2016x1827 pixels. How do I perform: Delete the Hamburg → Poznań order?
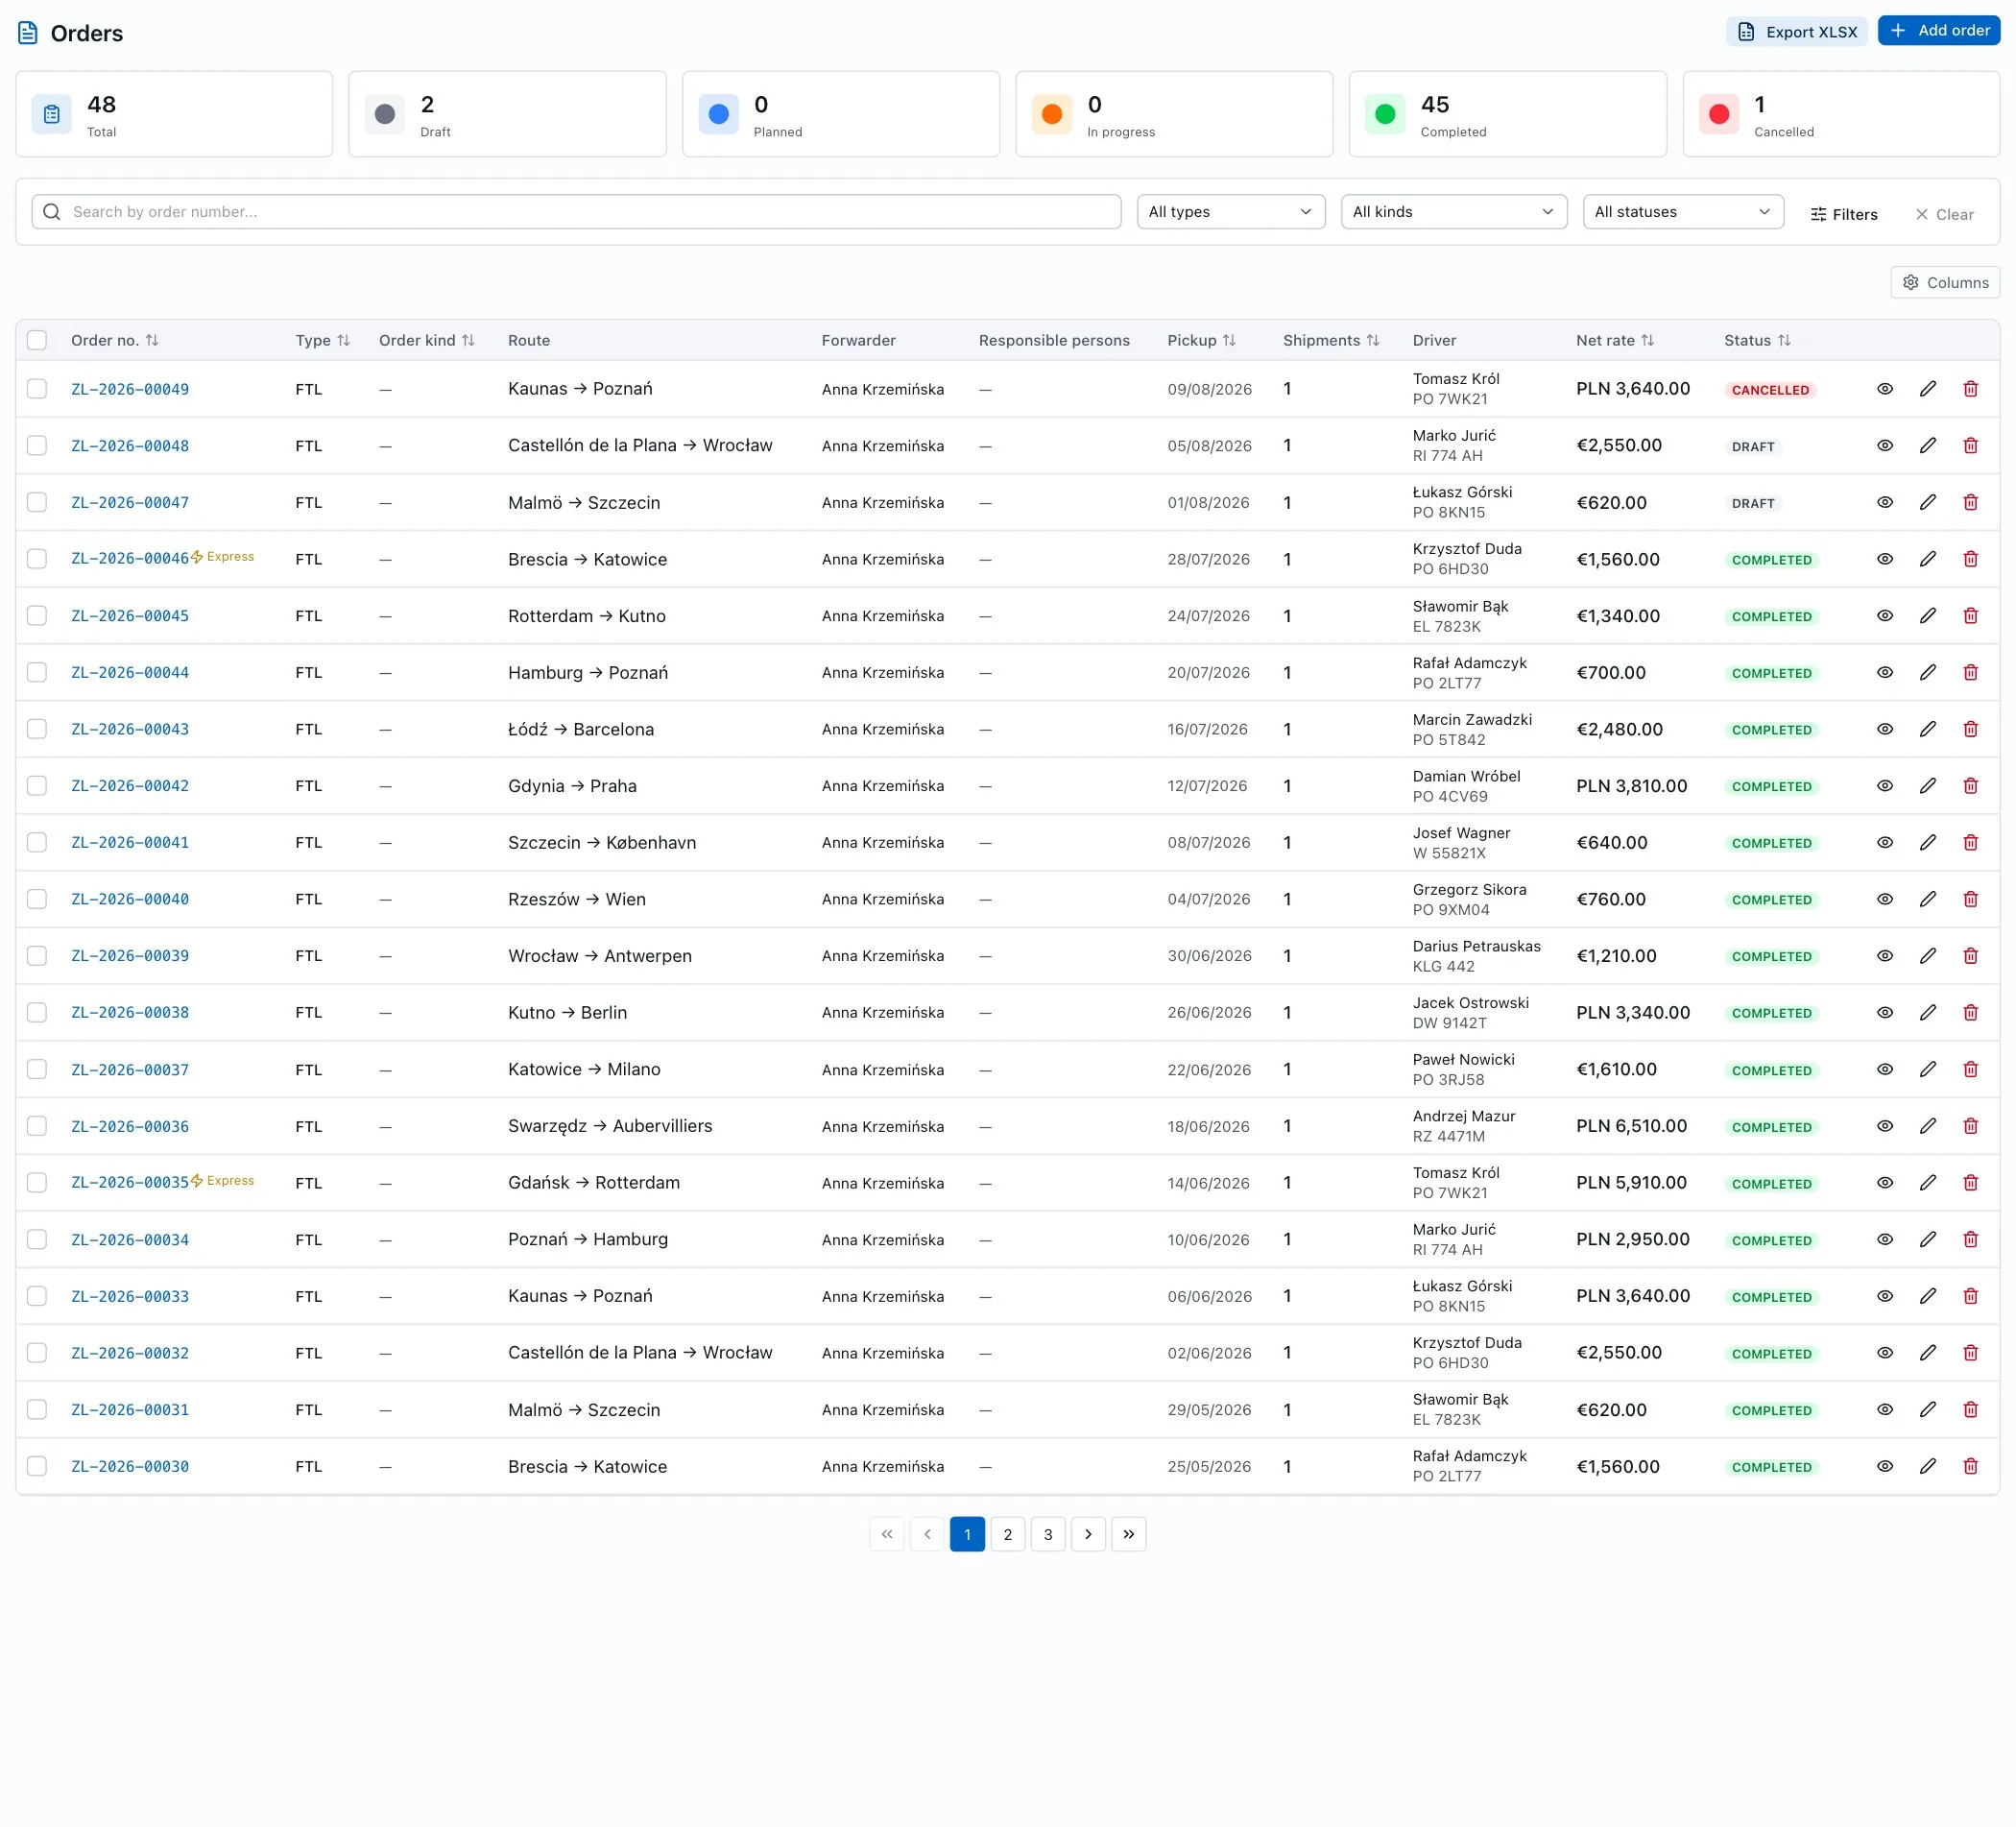click(1970, 672)
